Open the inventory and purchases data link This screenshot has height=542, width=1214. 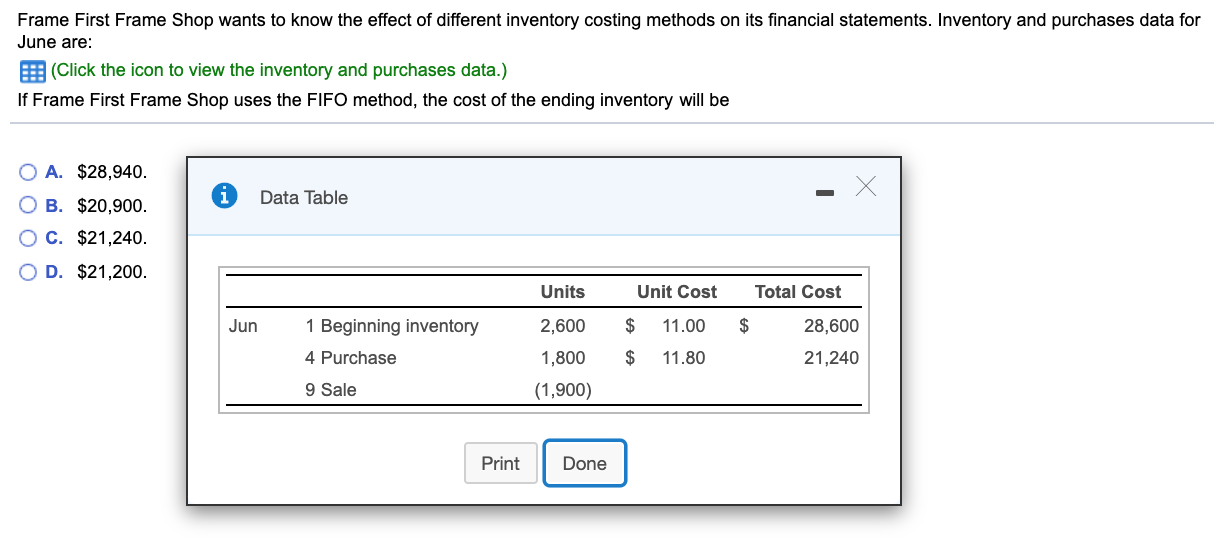pos(279,70)
